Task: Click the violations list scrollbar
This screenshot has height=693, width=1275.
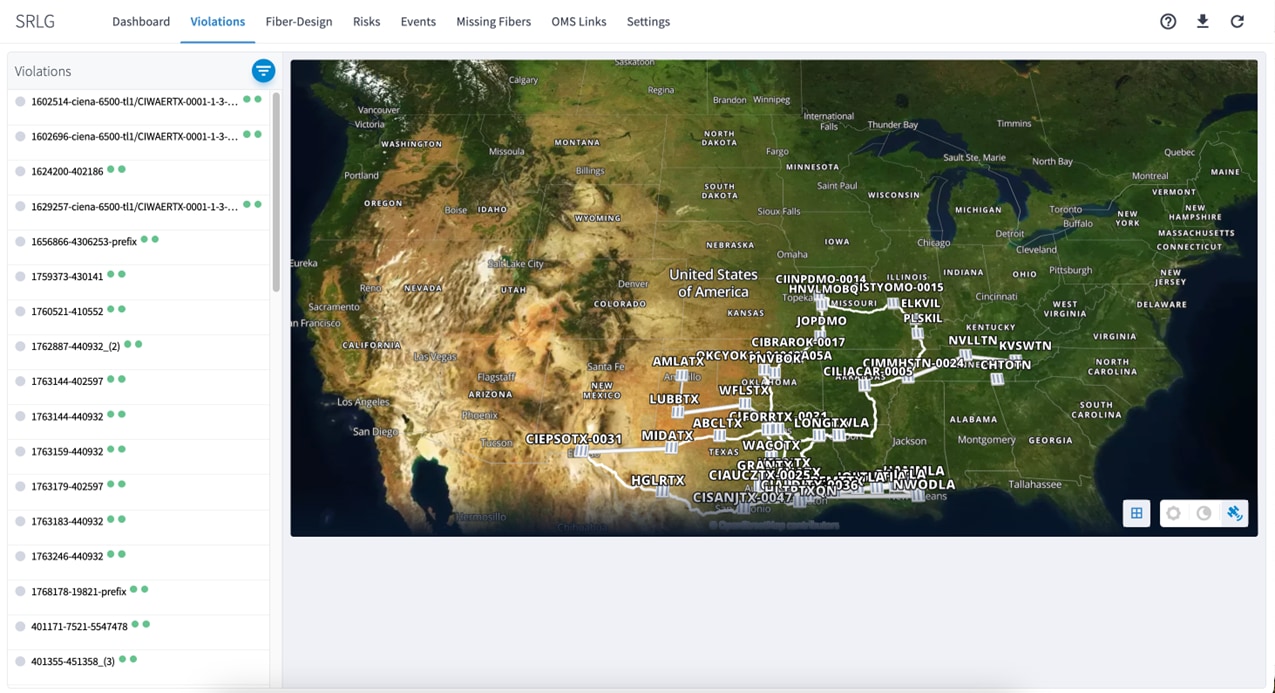Action: (x=276, y=192)
